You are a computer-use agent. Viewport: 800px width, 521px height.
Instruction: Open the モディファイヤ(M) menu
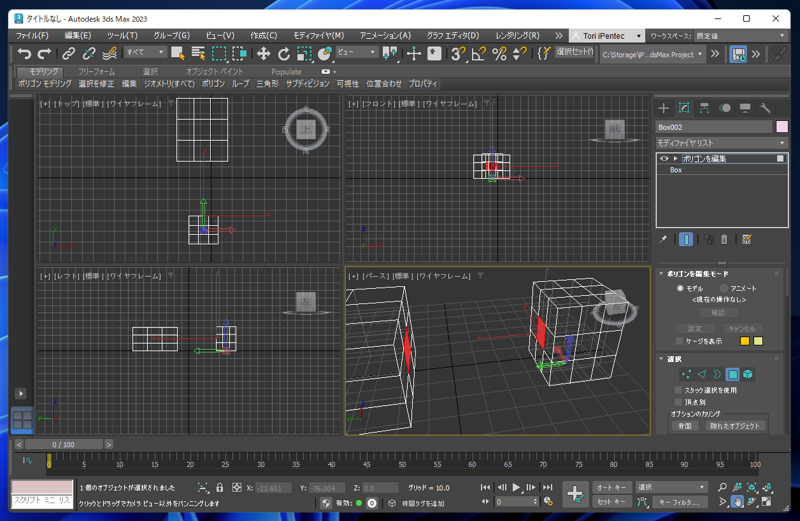click(x=318, y=36)
